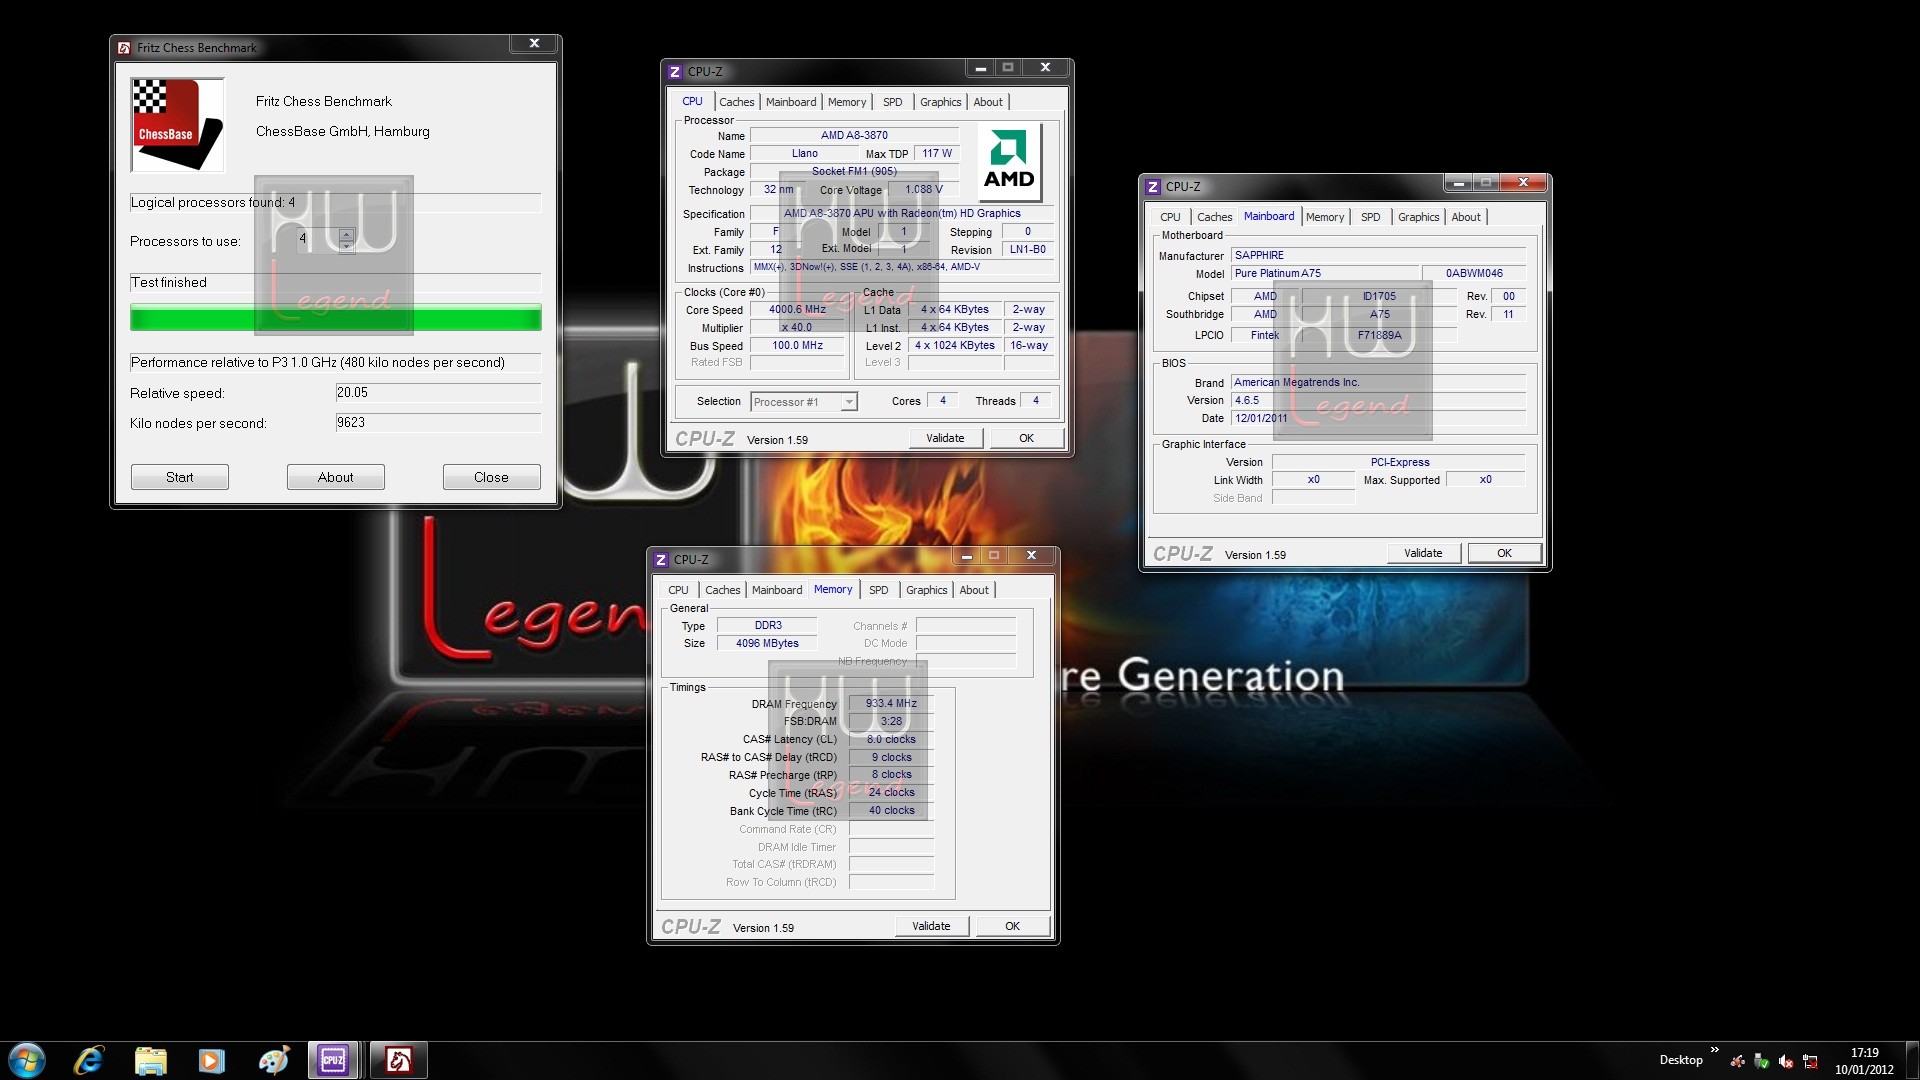This screenshot has width=1920, height=1080.
Task: Increase the Processors to use spinner
Action: pos(346,235)
